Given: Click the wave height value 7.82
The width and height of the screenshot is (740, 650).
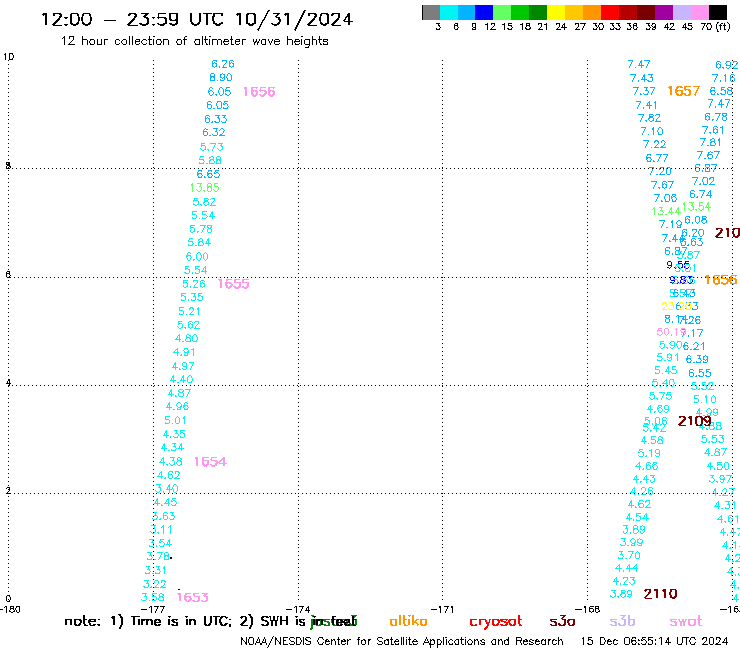Looking at the screenshot, I should click(x=649, y=118).
